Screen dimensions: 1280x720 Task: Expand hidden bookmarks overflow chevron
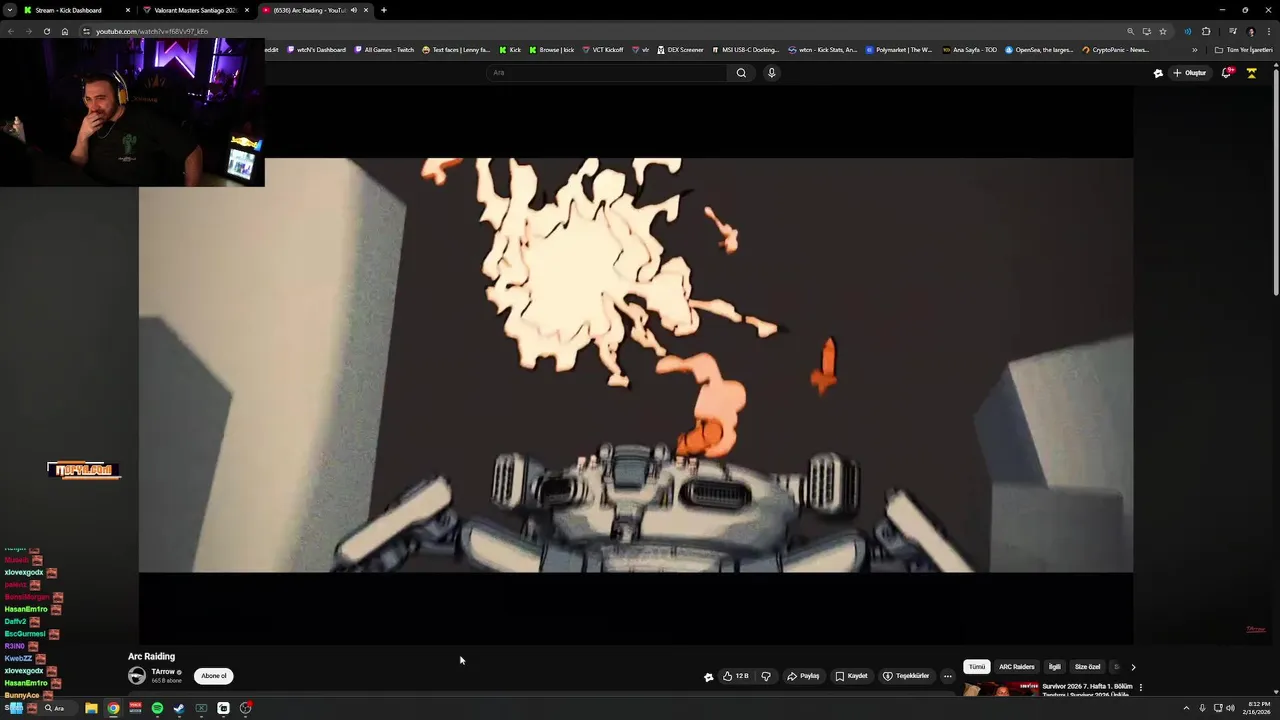click(x=1194, y=50)
